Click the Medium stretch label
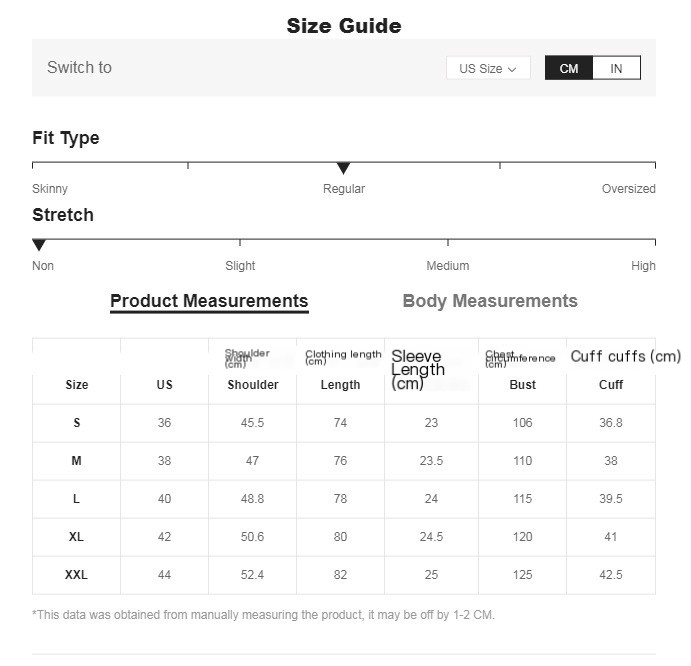This screenshot has height=666, width=691. coord(448,266)
